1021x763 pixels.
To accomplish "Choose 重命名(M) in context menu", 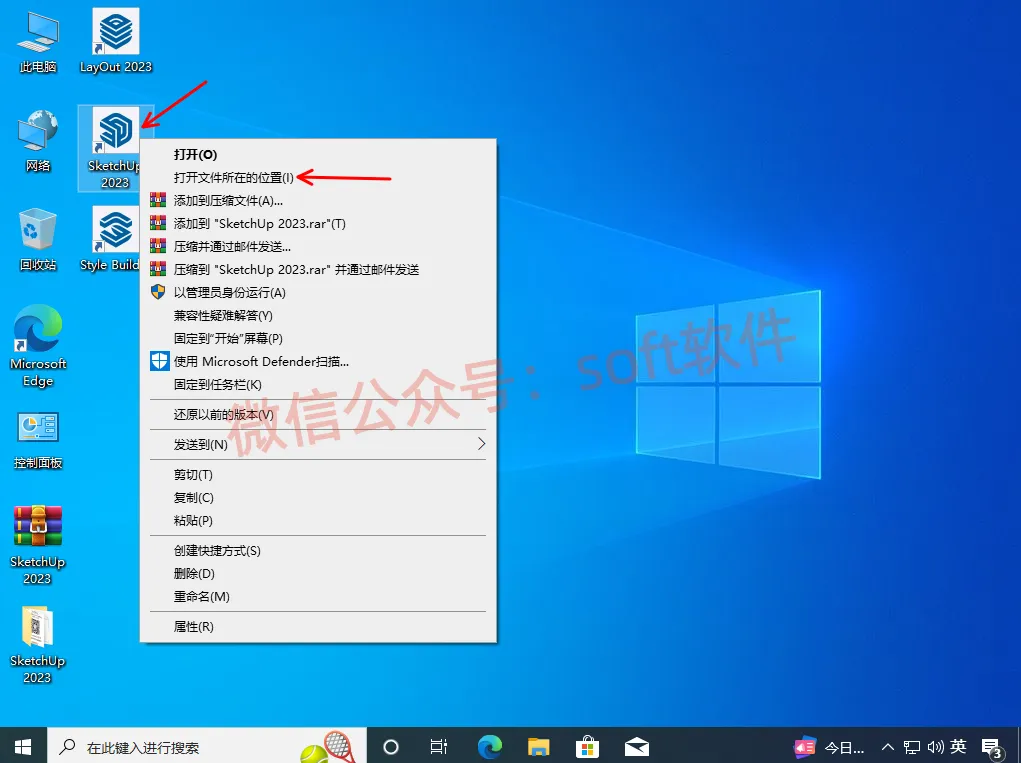I will tap(318, 596).
